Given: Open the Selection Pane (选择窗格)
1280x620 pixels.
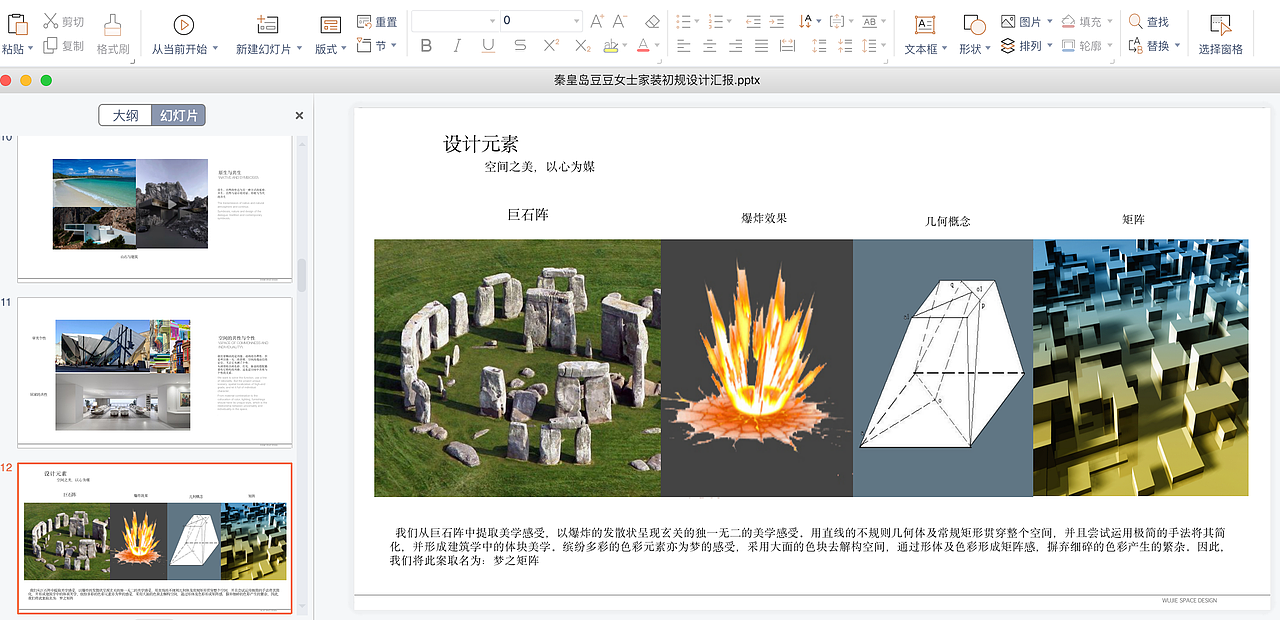Looking at the screenshot, I should [1221, 33].
